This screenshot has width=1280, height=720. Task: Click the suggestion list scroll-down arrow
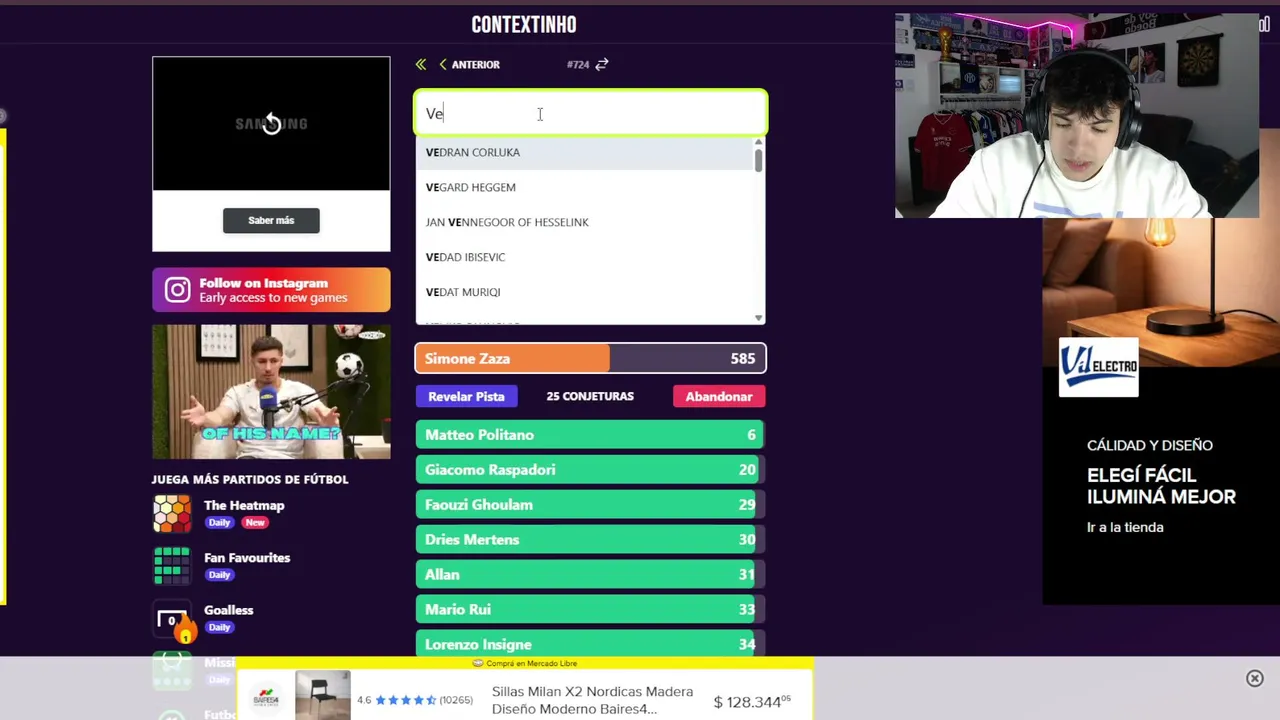[758, 318]
